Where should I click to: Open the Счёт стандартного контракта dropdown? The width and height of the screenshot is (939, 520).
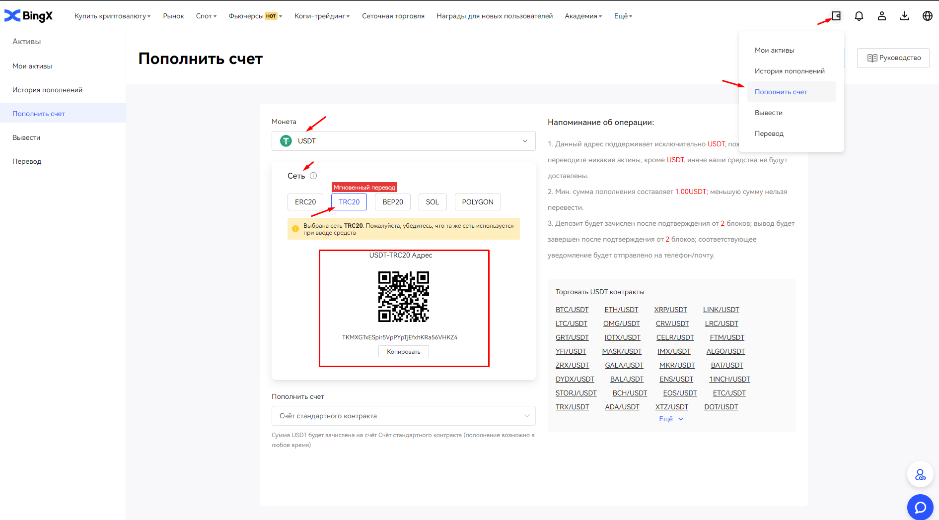[404, 416]
